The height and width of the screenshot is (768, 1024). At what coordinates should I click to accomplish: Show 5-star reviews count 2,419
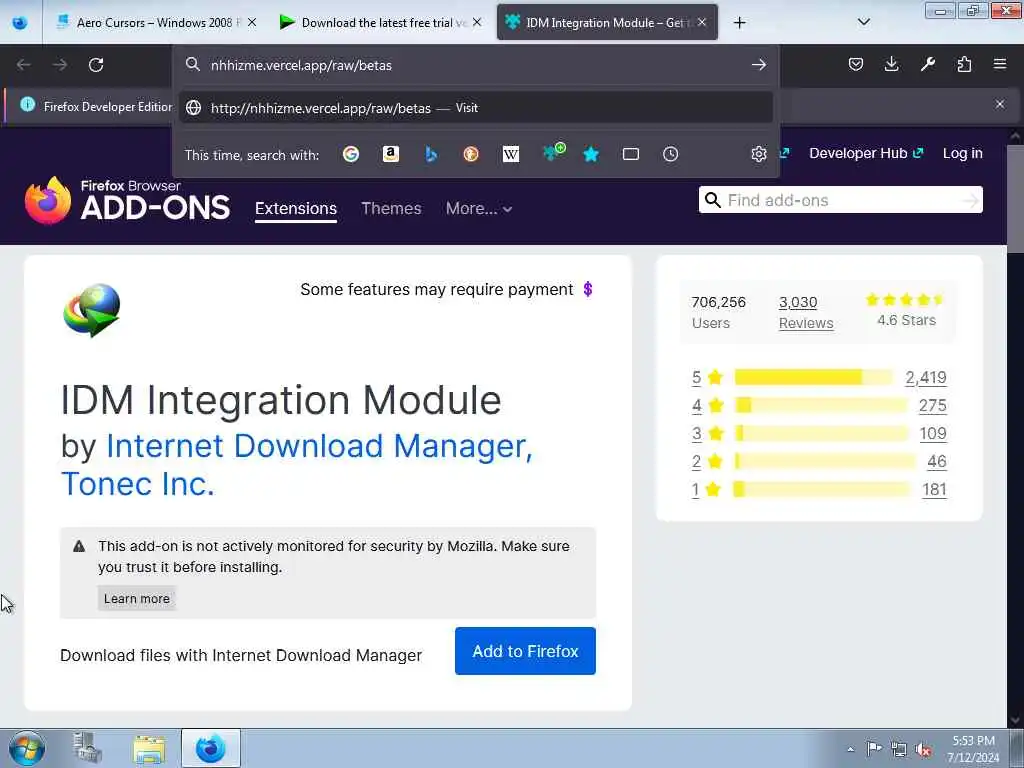[925, 377]
